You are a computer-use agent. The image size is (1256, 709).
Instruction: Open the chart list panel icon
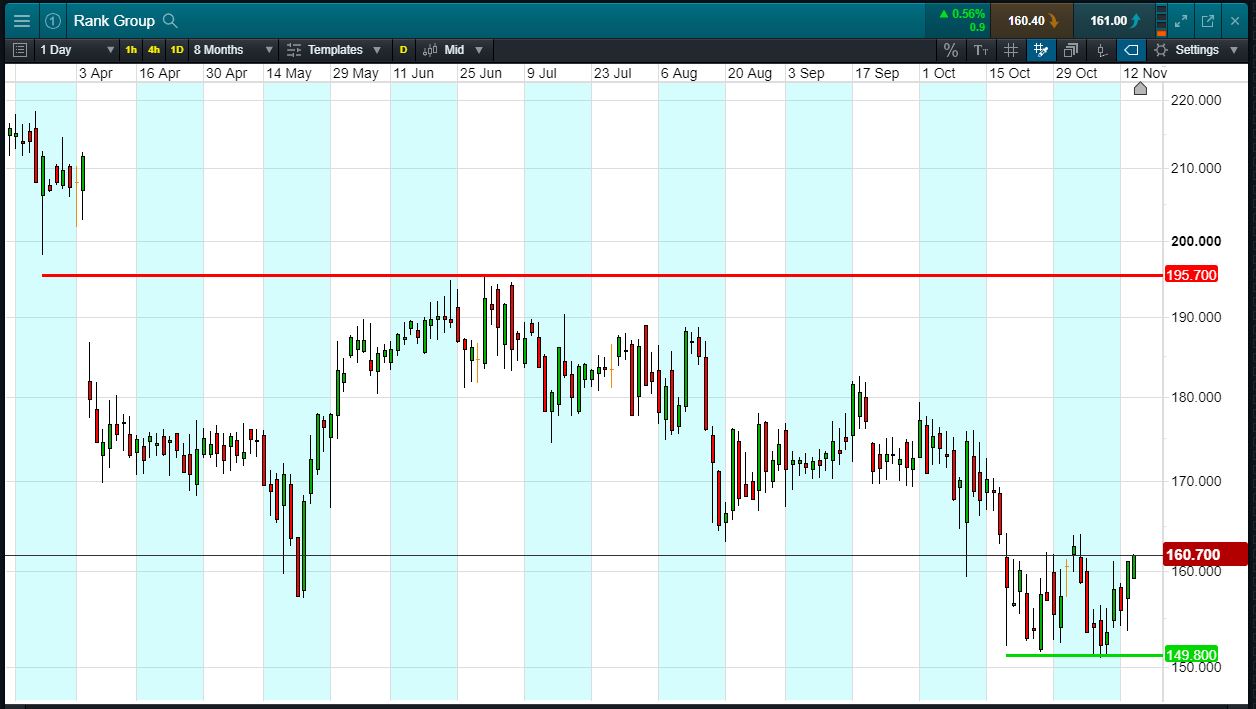(20, 49)
